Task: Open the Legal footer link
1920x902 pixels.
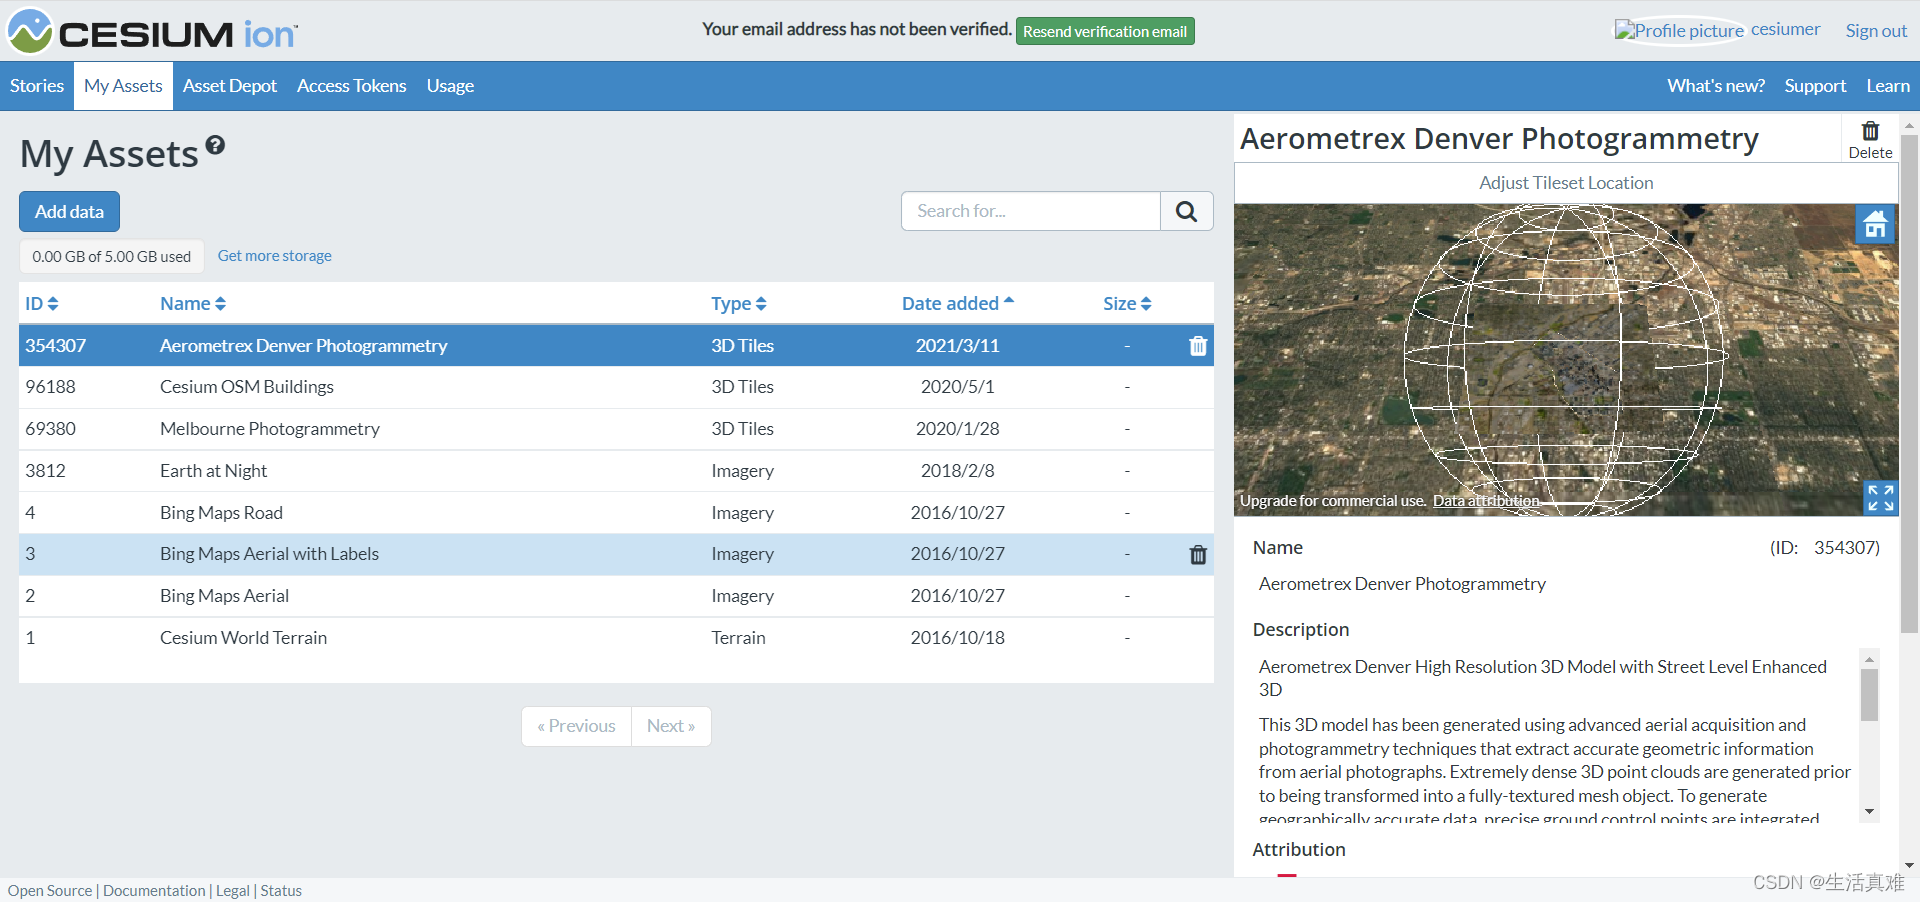Action: (x=233, y=891)
